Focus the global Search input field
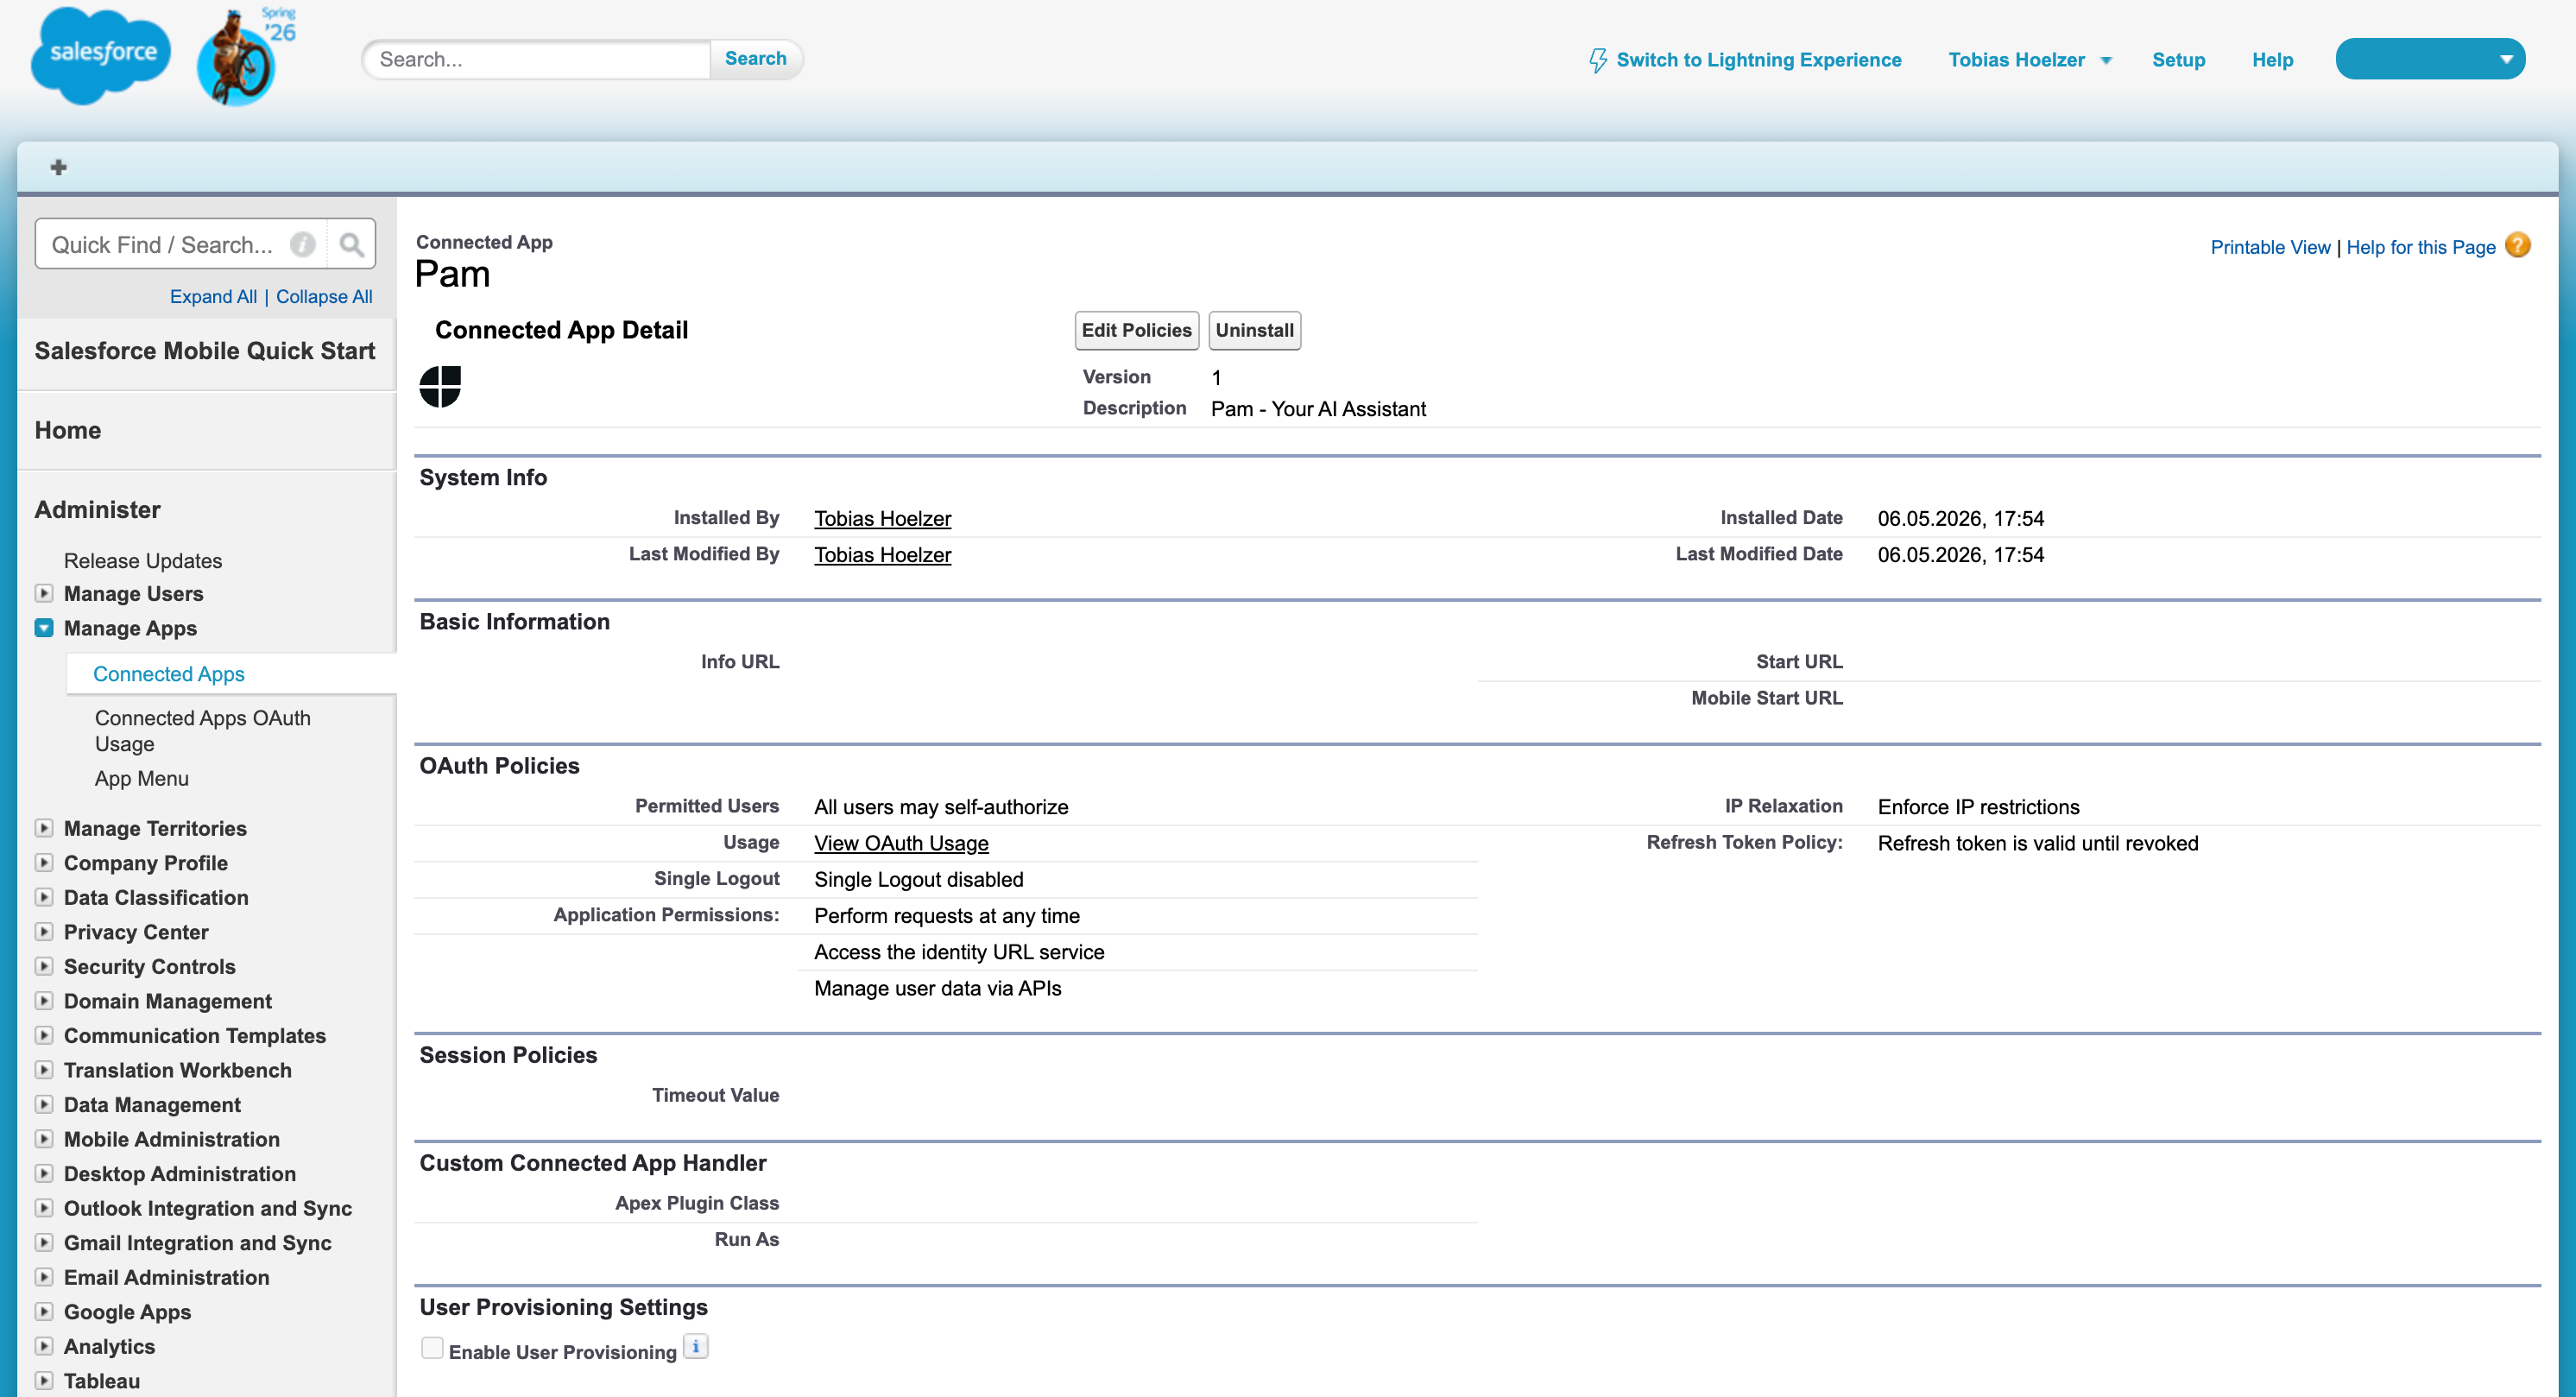This screenshot has height=1397, width=2576. 537,59
